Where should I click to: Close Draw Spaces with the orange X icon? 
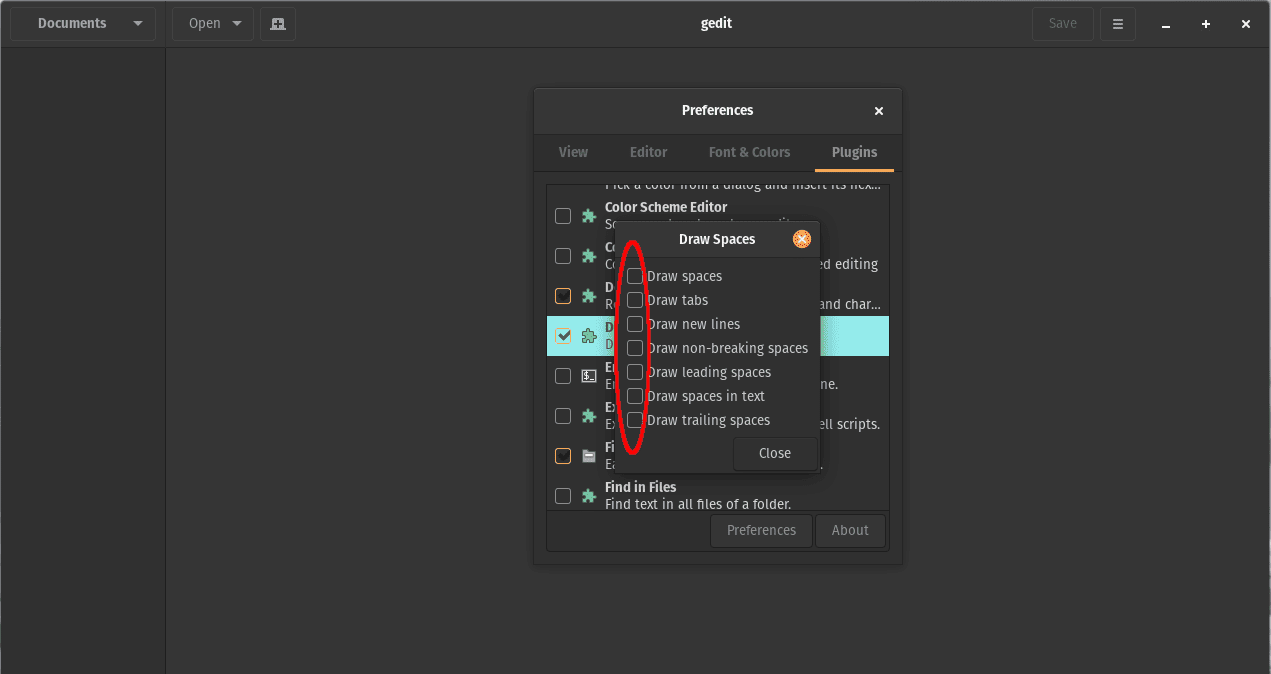801,239
